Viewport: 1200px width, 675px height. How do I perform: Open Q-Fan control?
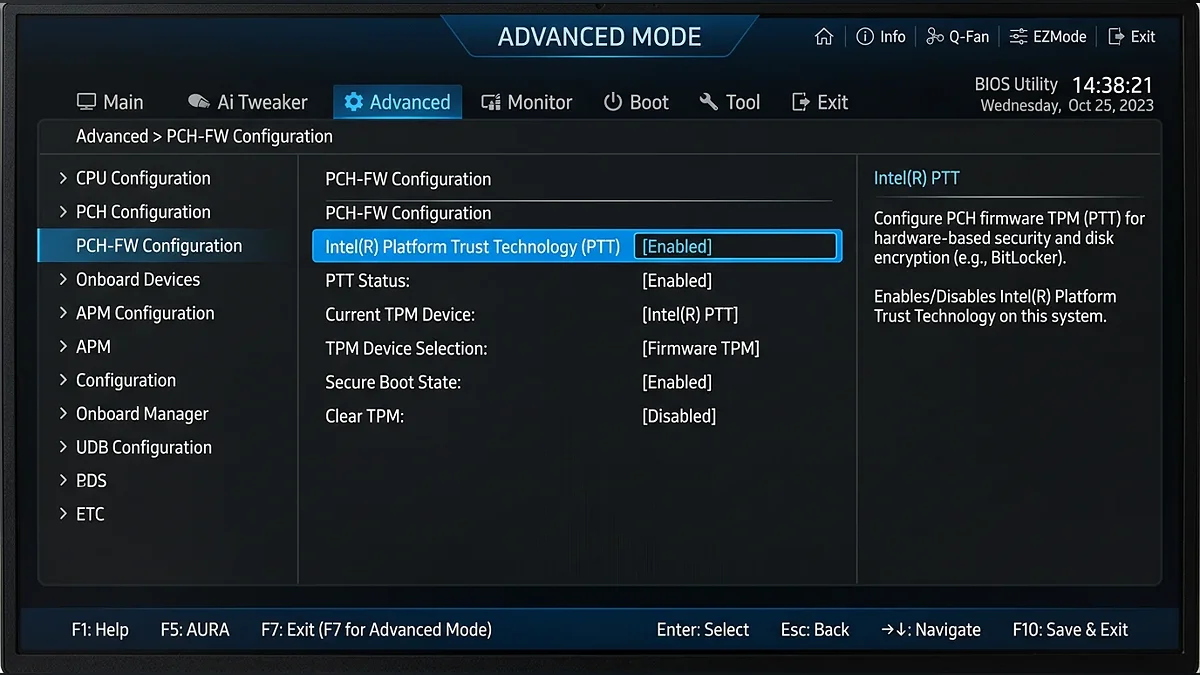pyautogui.click(x=958, y=37)
